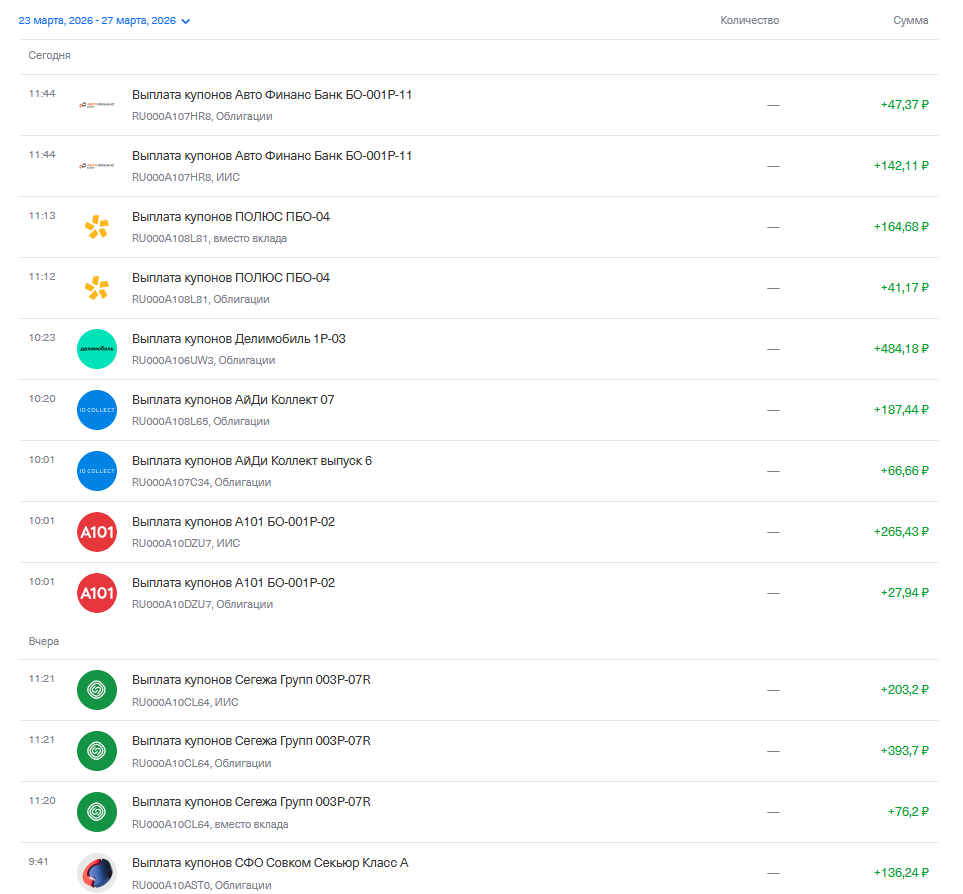Open the 23 марта – 27 марта 2026 date range dropdown
963x894 pixels.
(x=104, y=21)
